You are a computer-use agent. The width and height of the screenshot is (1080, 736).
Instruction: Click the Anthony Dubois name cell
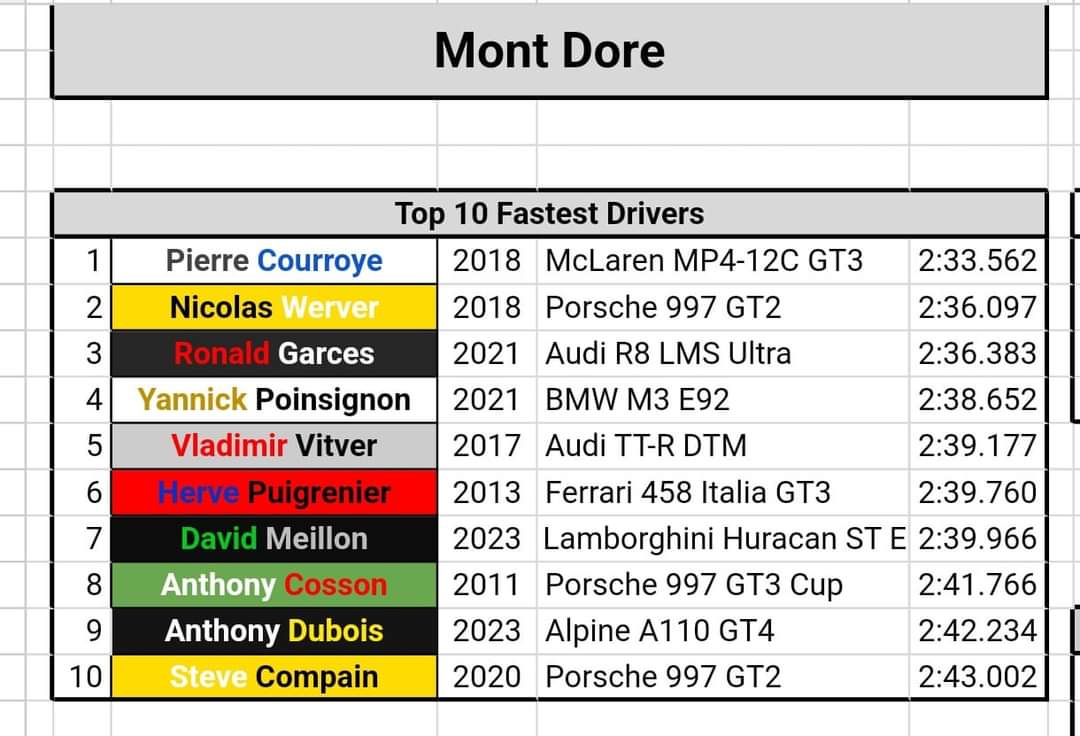[274, 631]
